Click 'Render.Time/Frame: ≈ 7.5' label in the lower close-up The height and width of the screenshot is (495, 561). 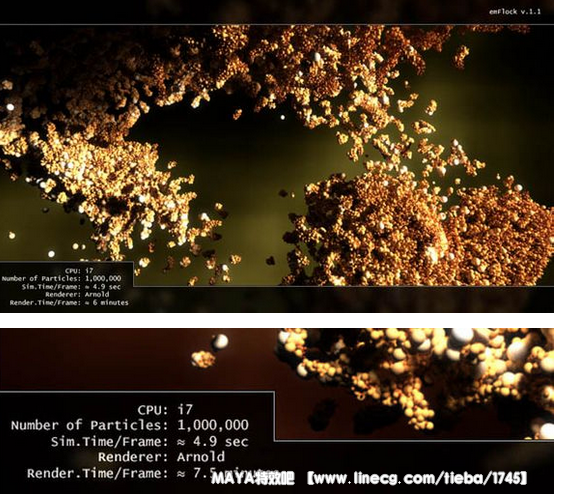122,474
